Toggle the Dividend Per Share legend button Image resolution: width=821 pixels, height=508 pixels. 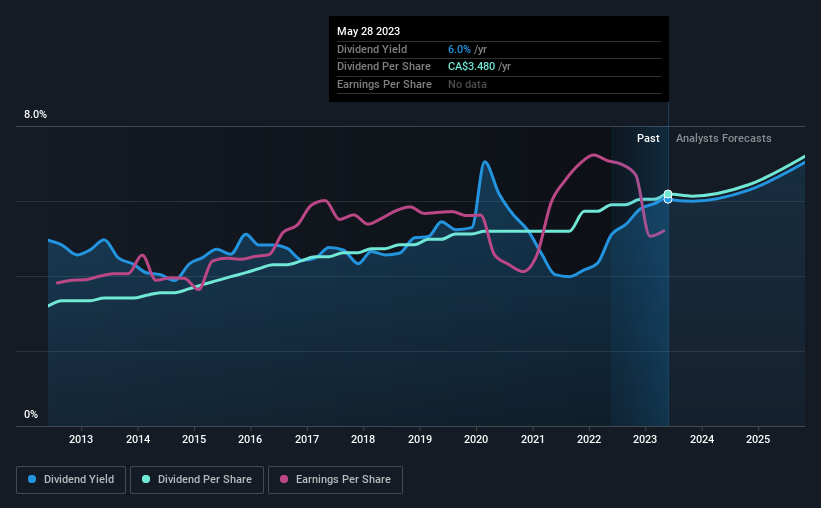pos(197,480)
